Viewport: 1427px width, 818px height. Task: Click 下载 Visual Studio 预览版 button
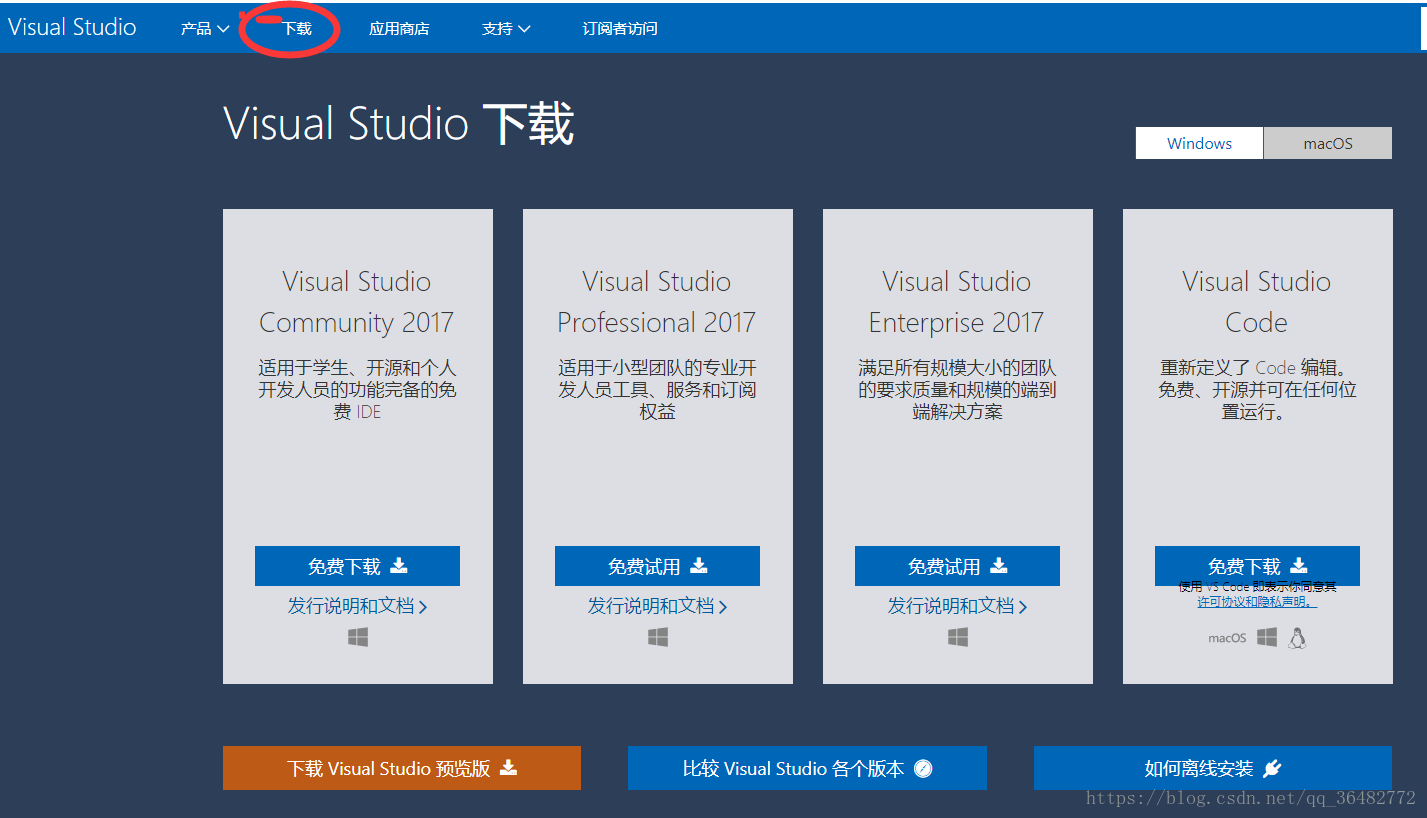[x=402, y=768]
